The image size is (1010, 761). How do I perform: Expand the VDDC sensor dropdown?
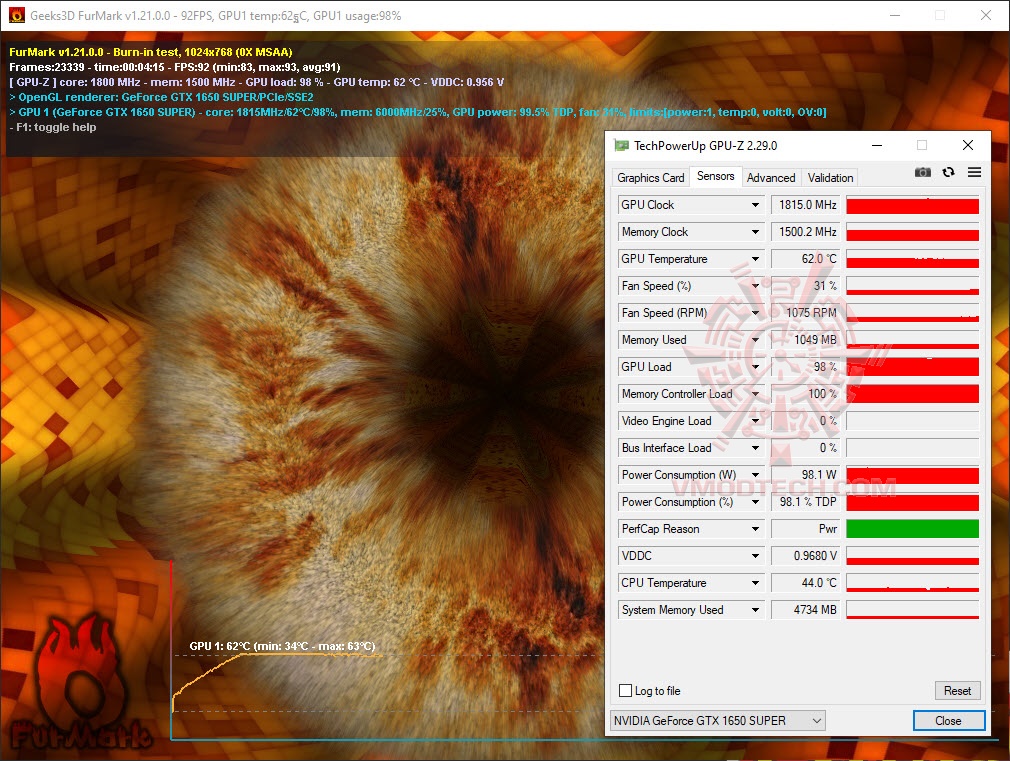point(755,556)
